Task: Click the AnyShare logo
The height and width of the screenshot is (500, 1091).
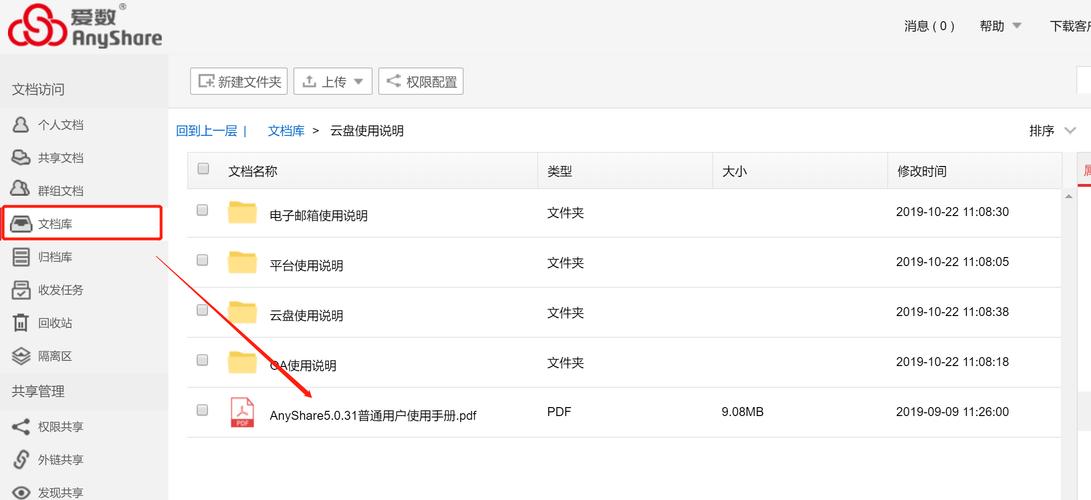Action: click(x=85, y=26)
